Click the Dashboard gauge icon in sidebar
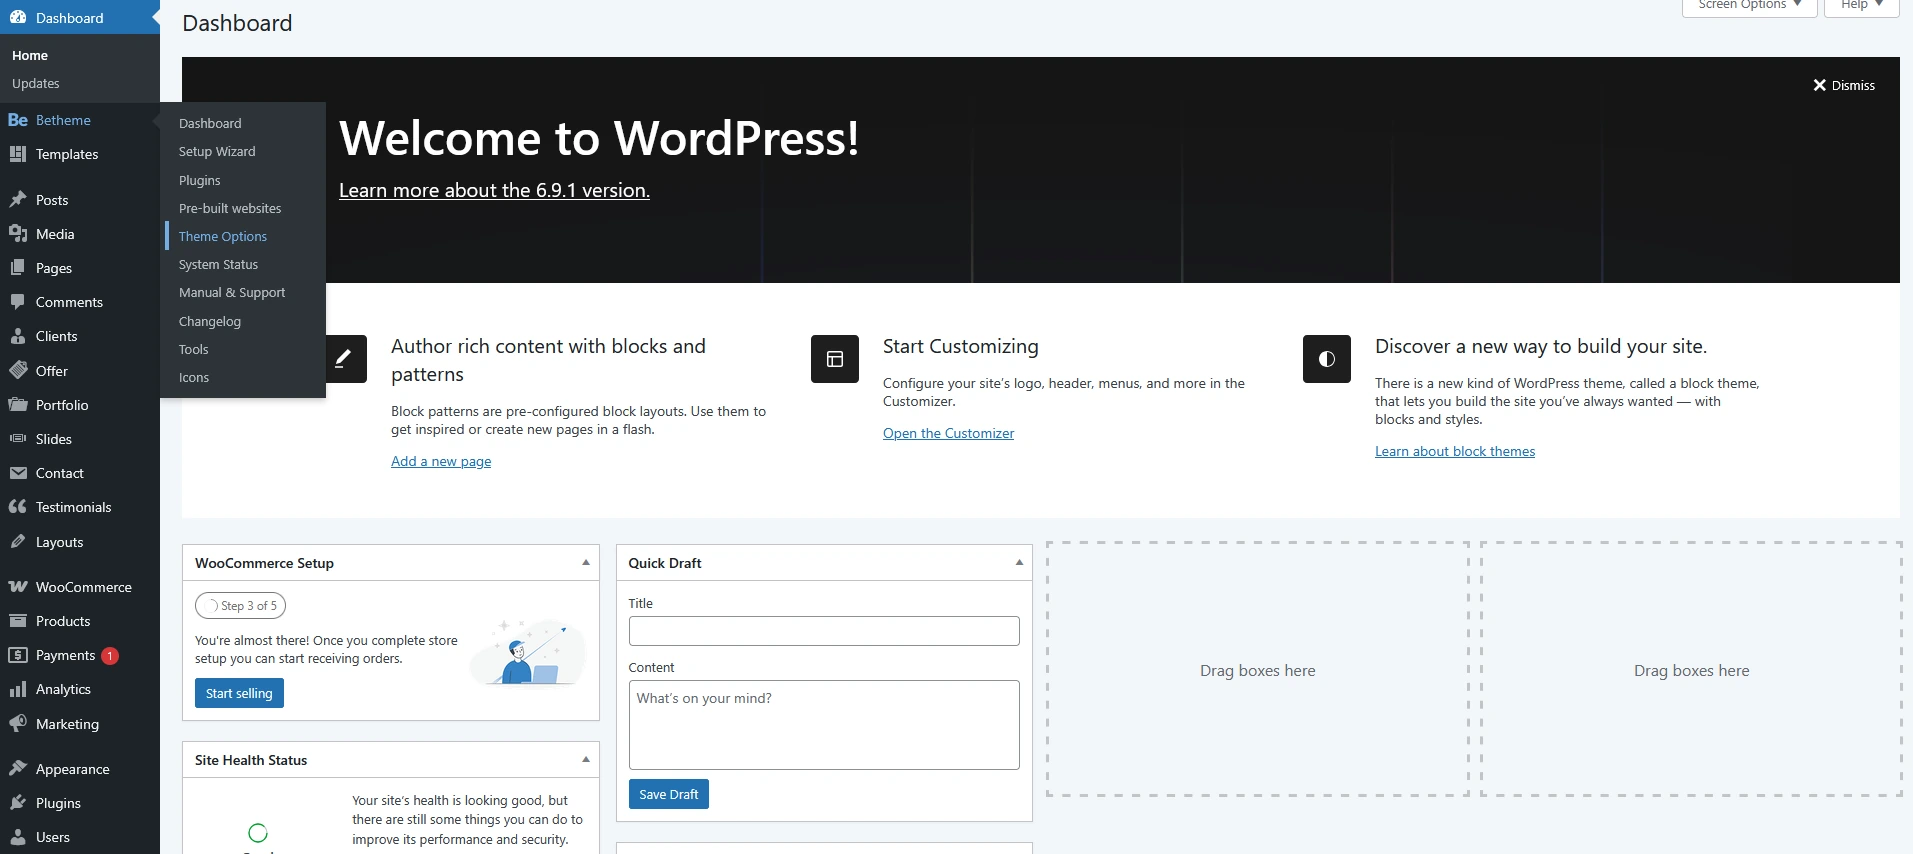Screen dimensions: 1913x854 click(x=18, y=18)
